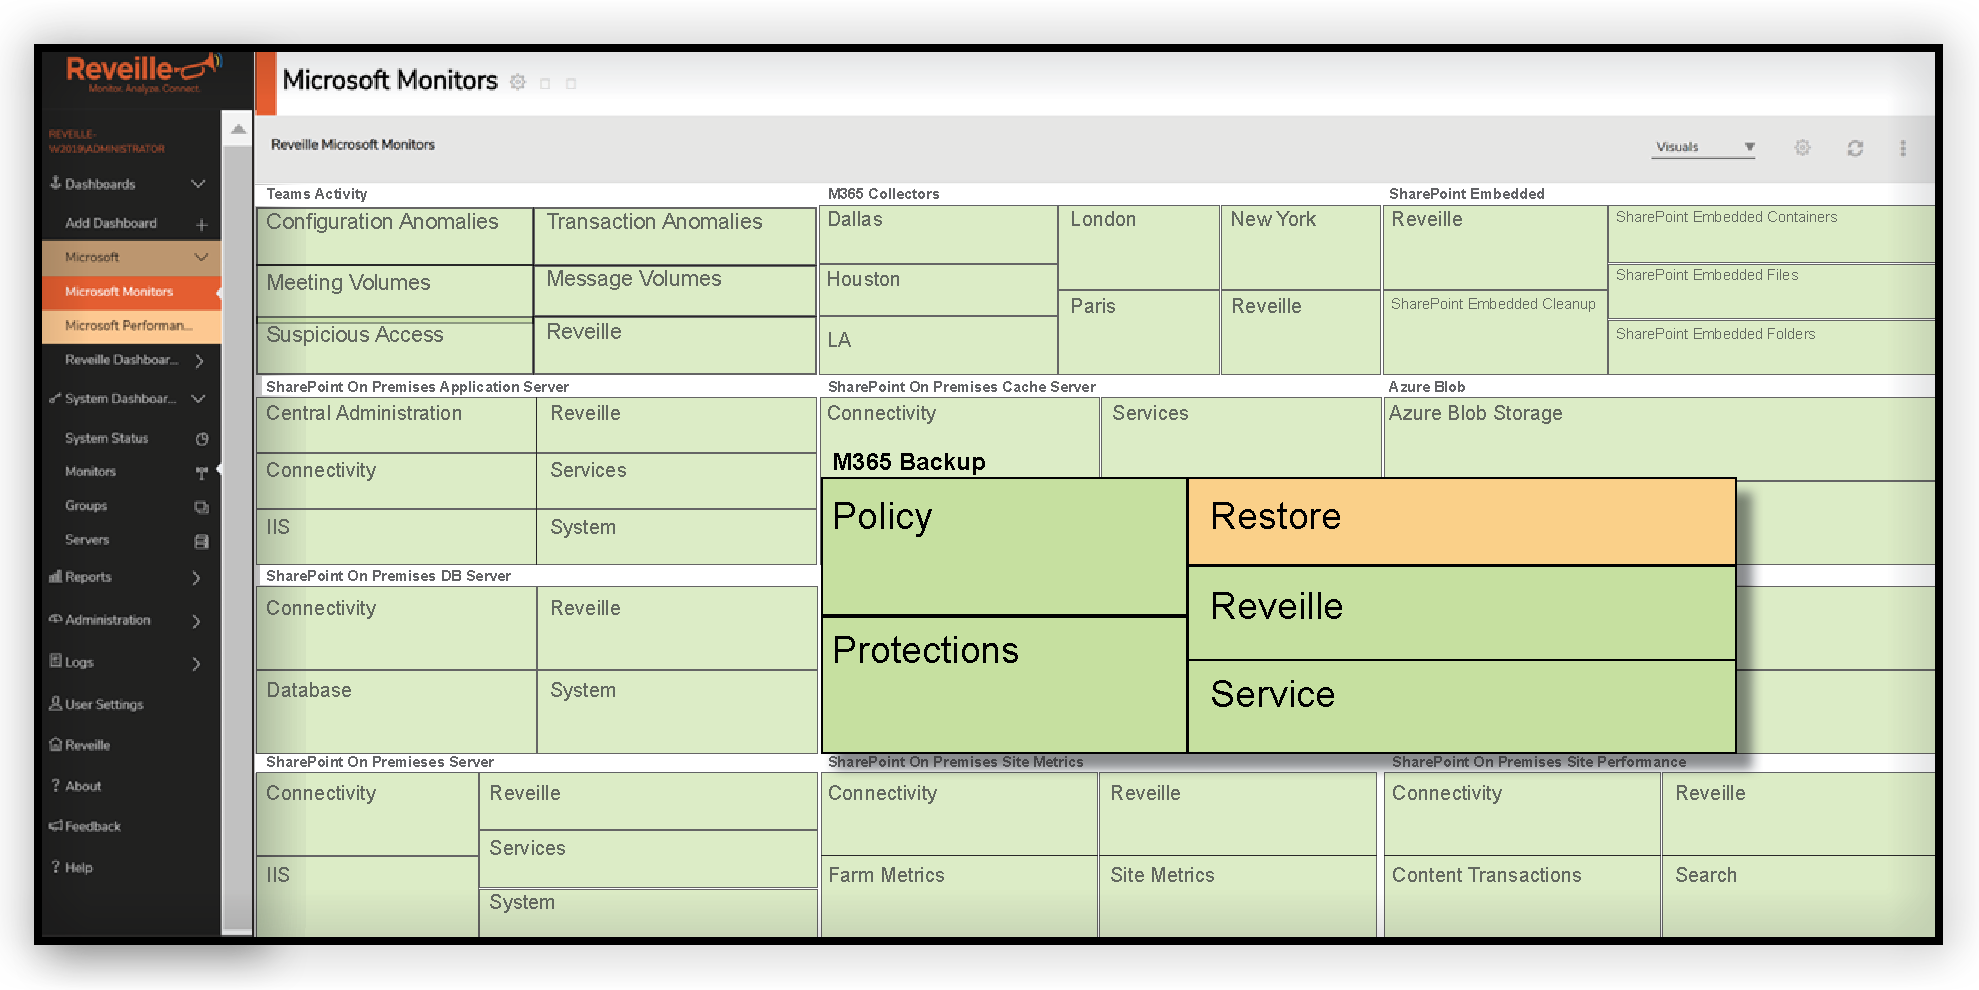Open SharePoint Embedded Folders tile
Screen dimensions: 1979x990
pos(1771,348)
